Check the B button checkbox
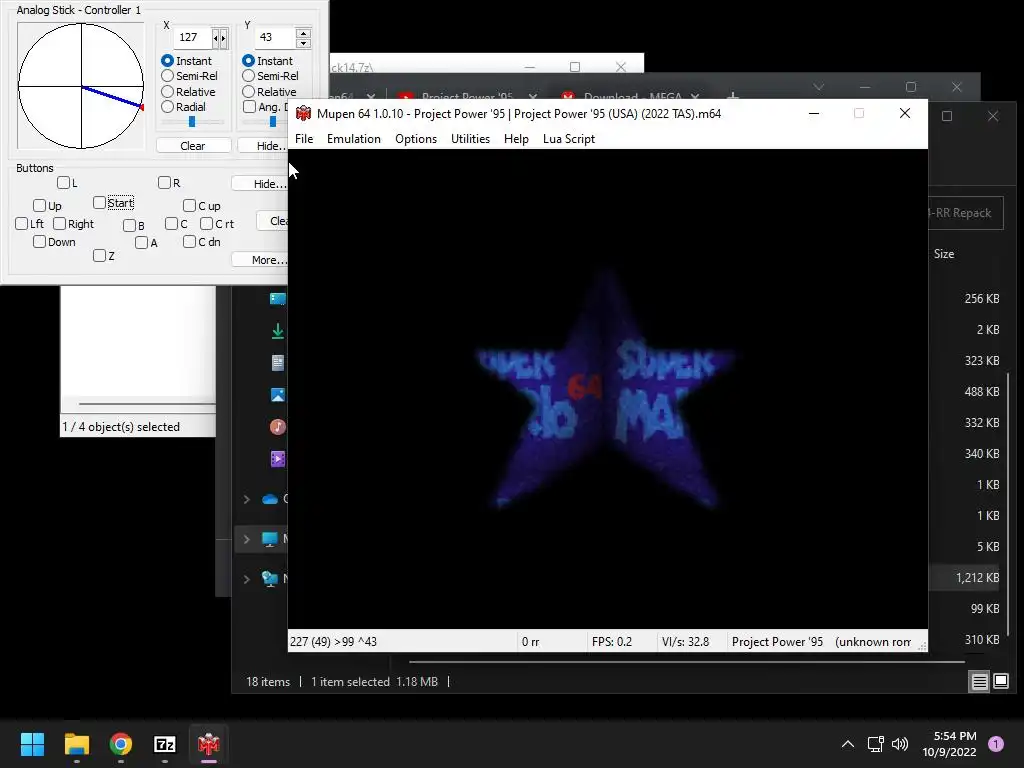The image size is (1024, 768). tap(129, 225)
